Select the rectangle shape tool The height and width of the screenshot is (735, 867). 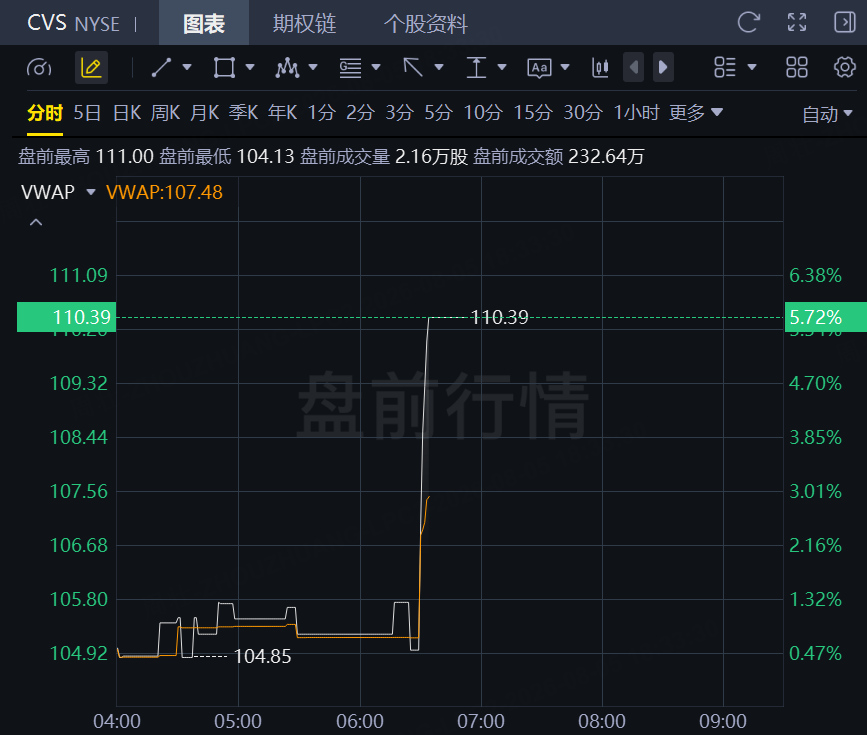pyautogui.click(x=224, y=67)
